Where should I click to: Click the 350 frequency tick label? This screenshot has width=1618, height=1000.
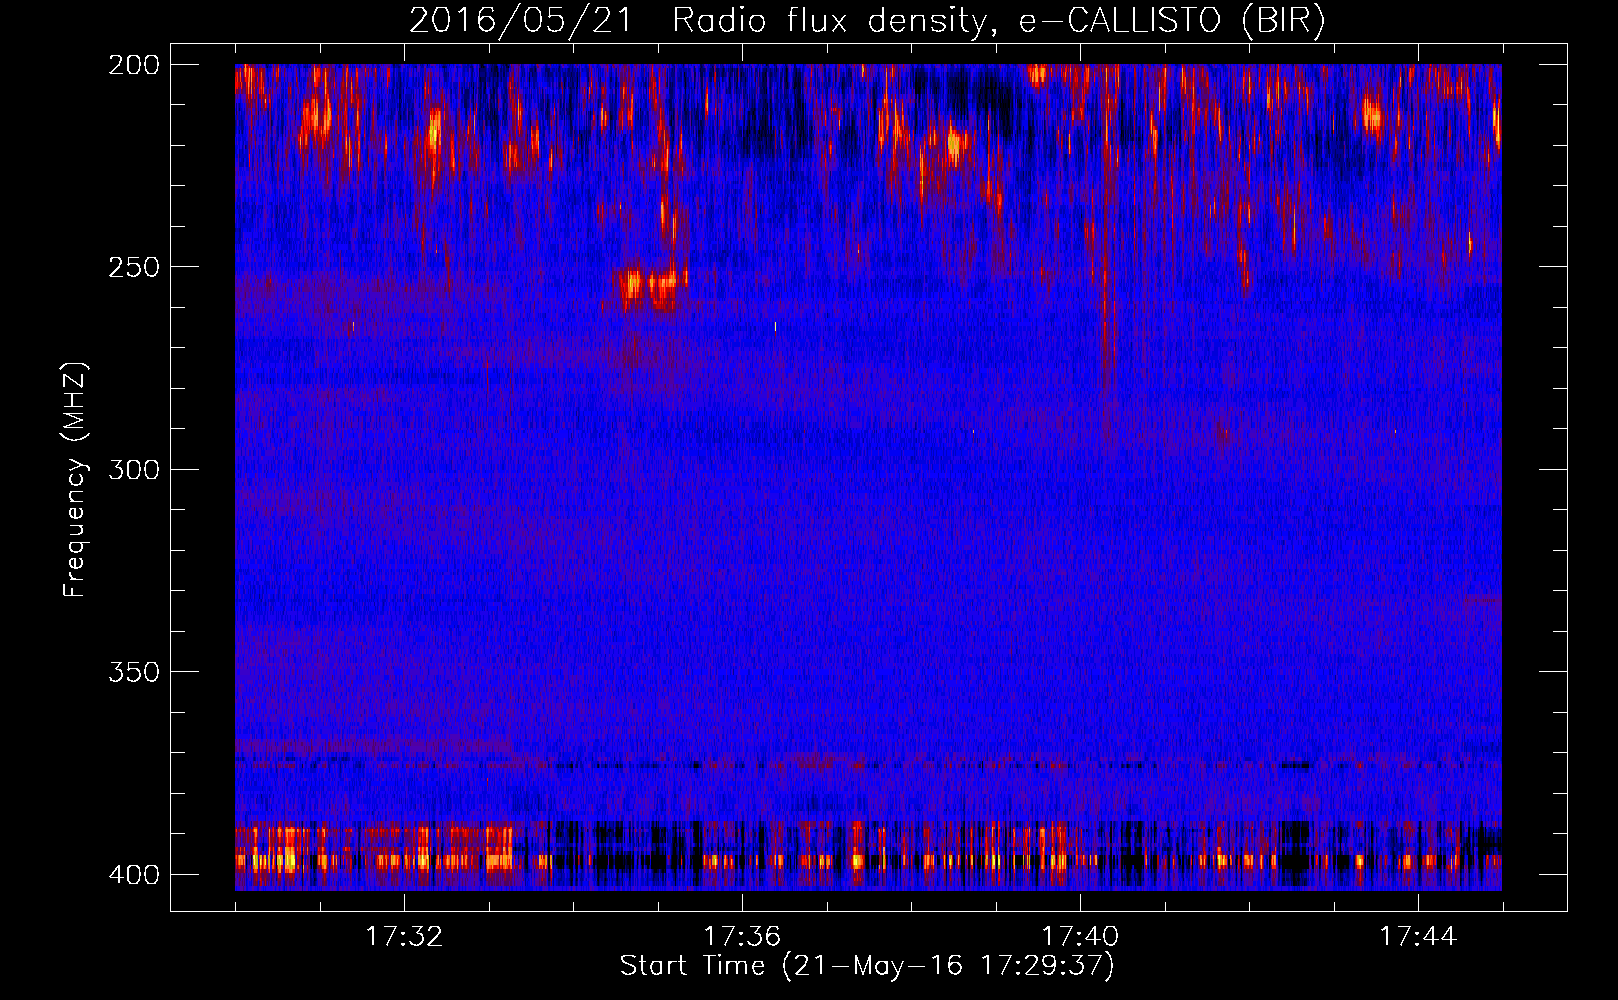134,672
